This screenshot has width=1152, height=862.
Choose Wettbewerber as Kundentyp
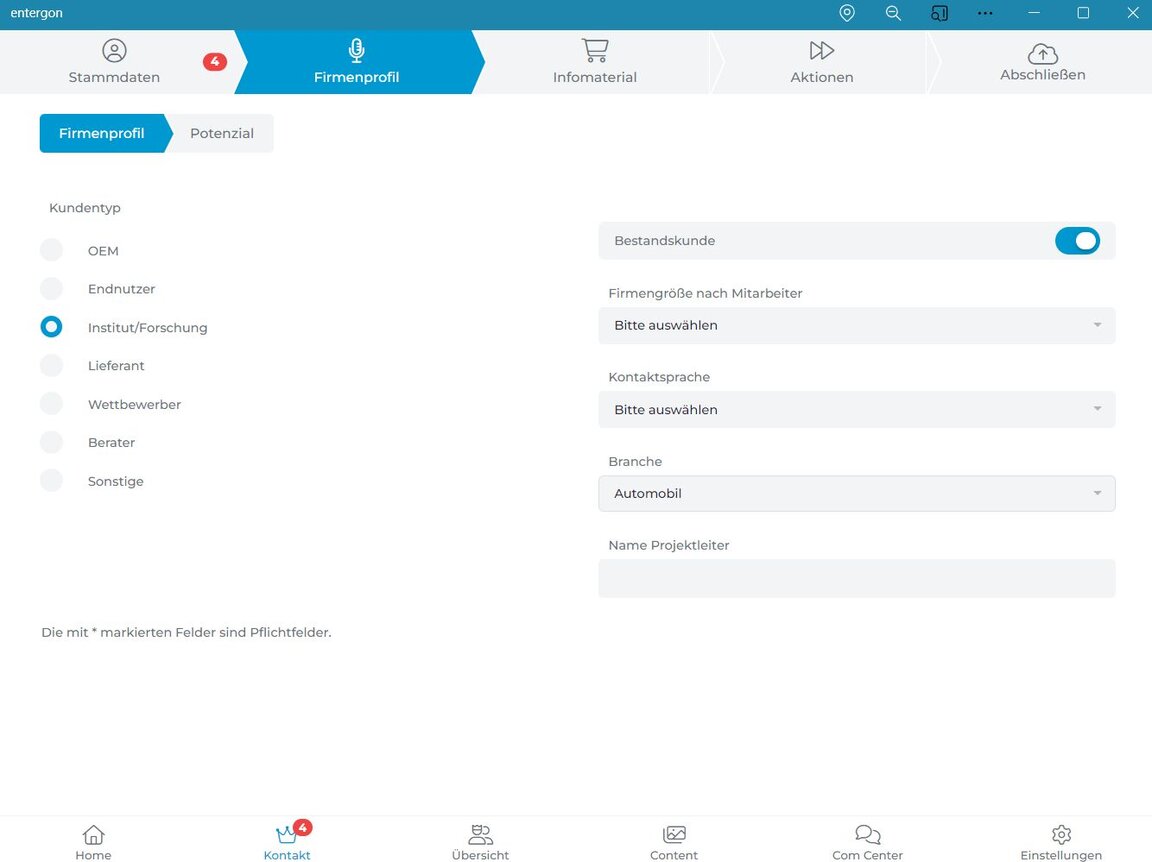tap(51, 404)
